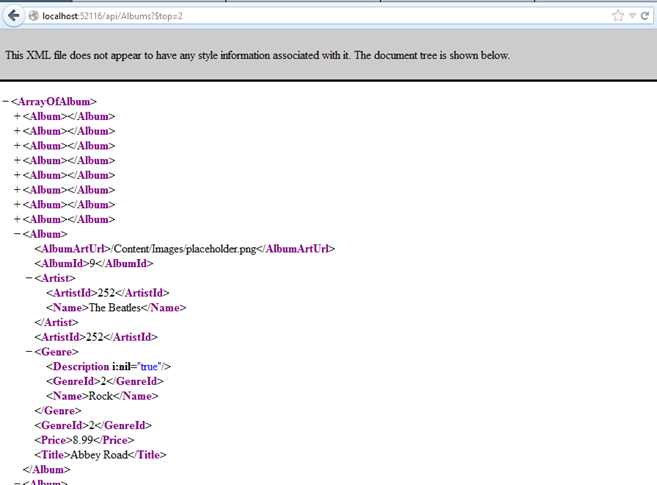The height and width of the screenshot is (485, 657).
Task: Reload the page using the refresh icon
Action: point(647,16)
